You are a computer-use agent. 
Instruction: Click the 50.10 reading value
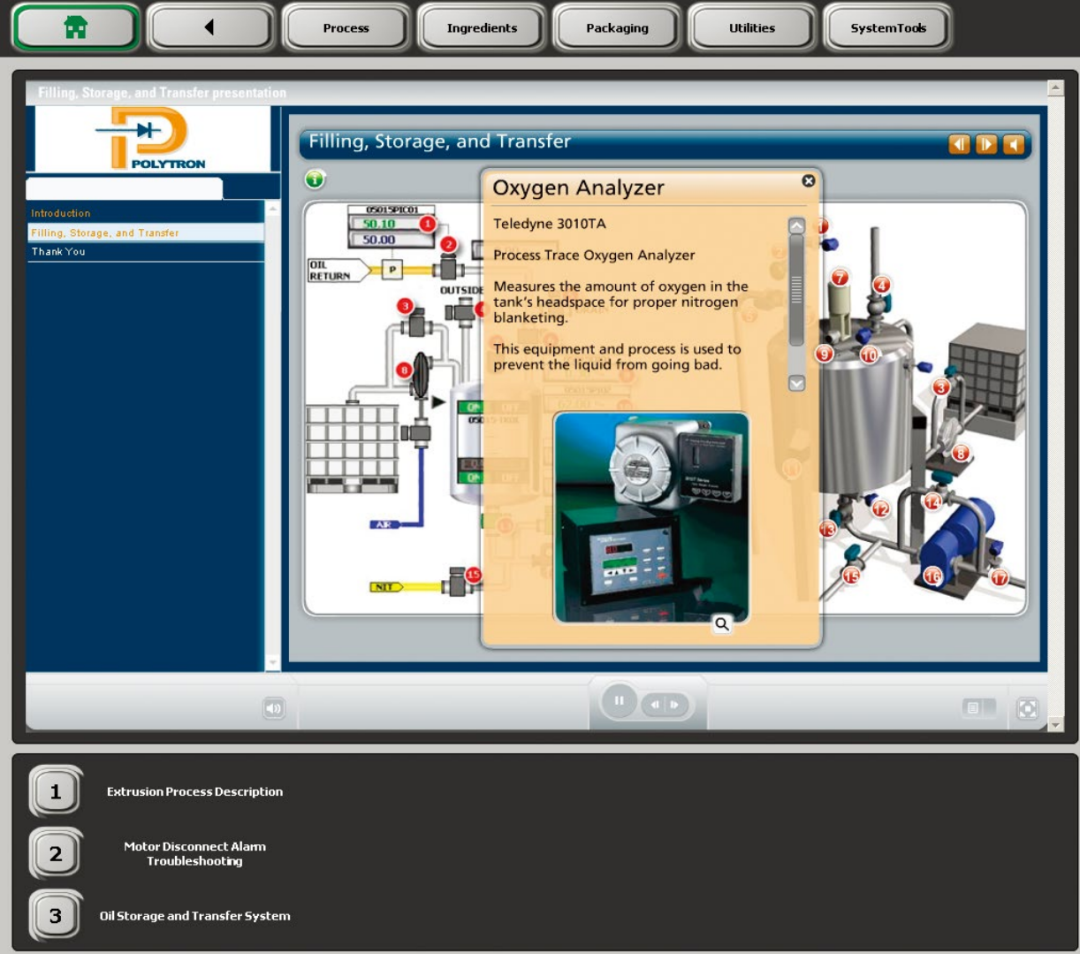tap(379, 223)
